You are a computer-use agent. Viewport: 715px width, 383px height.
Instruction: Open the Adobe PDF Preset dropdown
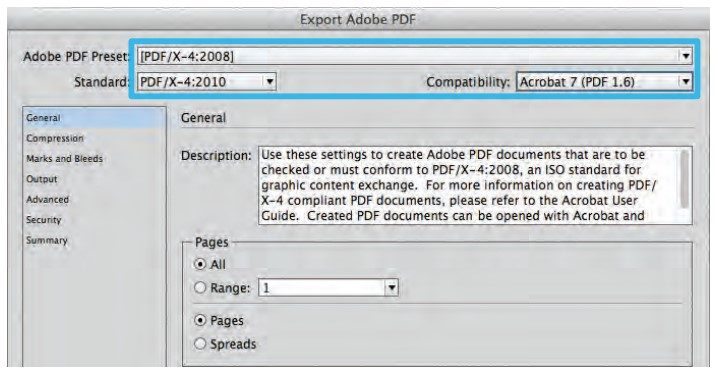pos(414,56)
